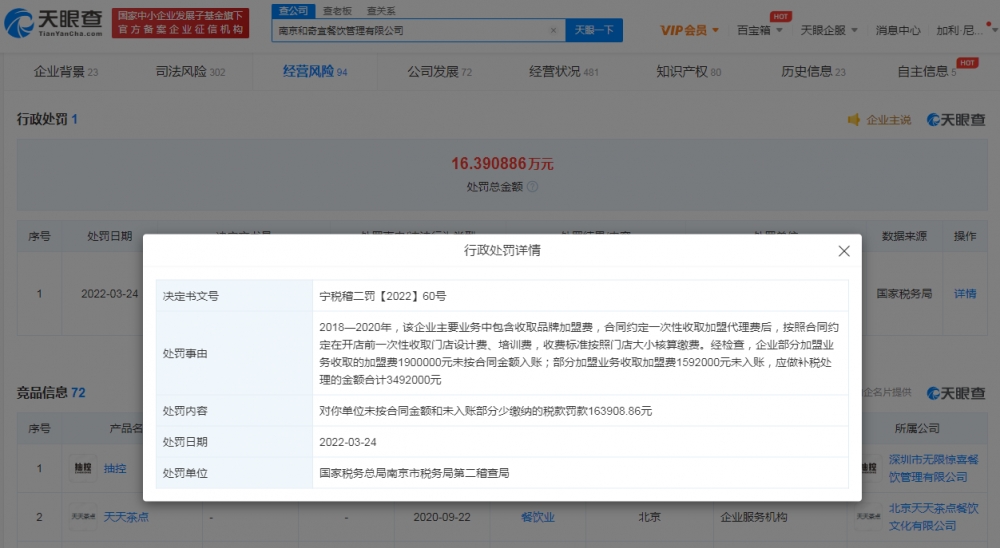Select the penalty unit 国家税务总局南京市税务局第二稽查局
This screenshot has height=548, width=1000.
pyautogui.click(x=414, y=473)
